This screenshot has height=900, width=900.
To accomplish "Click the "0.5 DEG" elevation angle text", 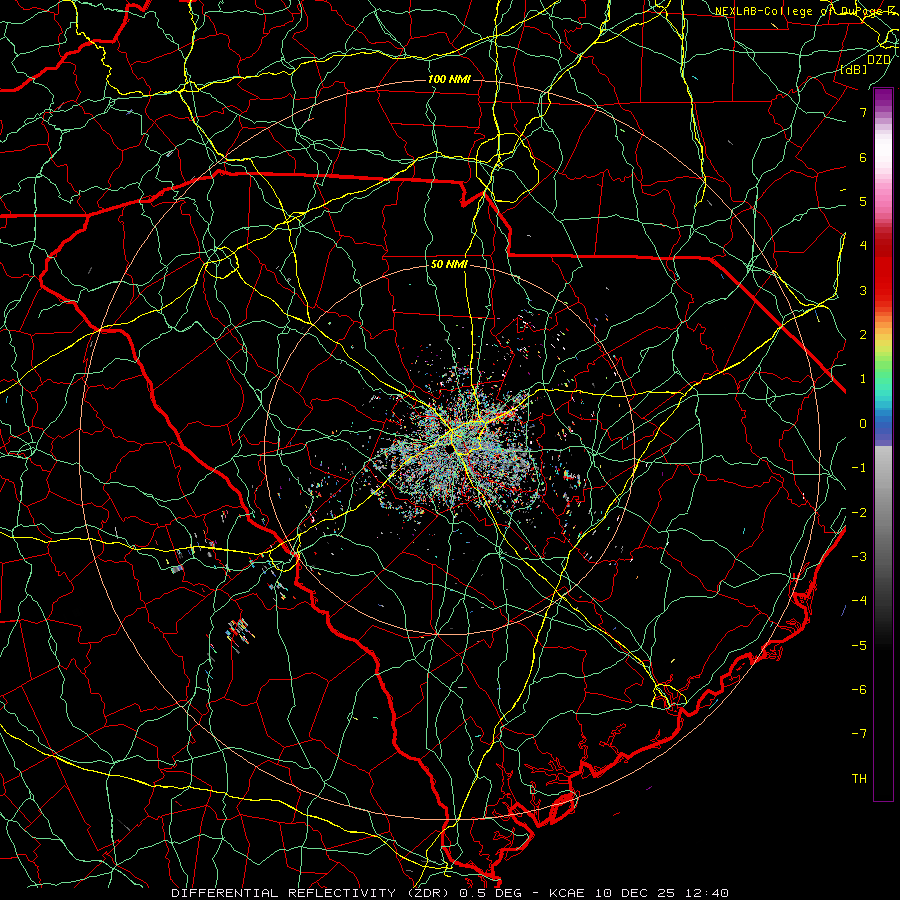I will click(x=493, y=893).
